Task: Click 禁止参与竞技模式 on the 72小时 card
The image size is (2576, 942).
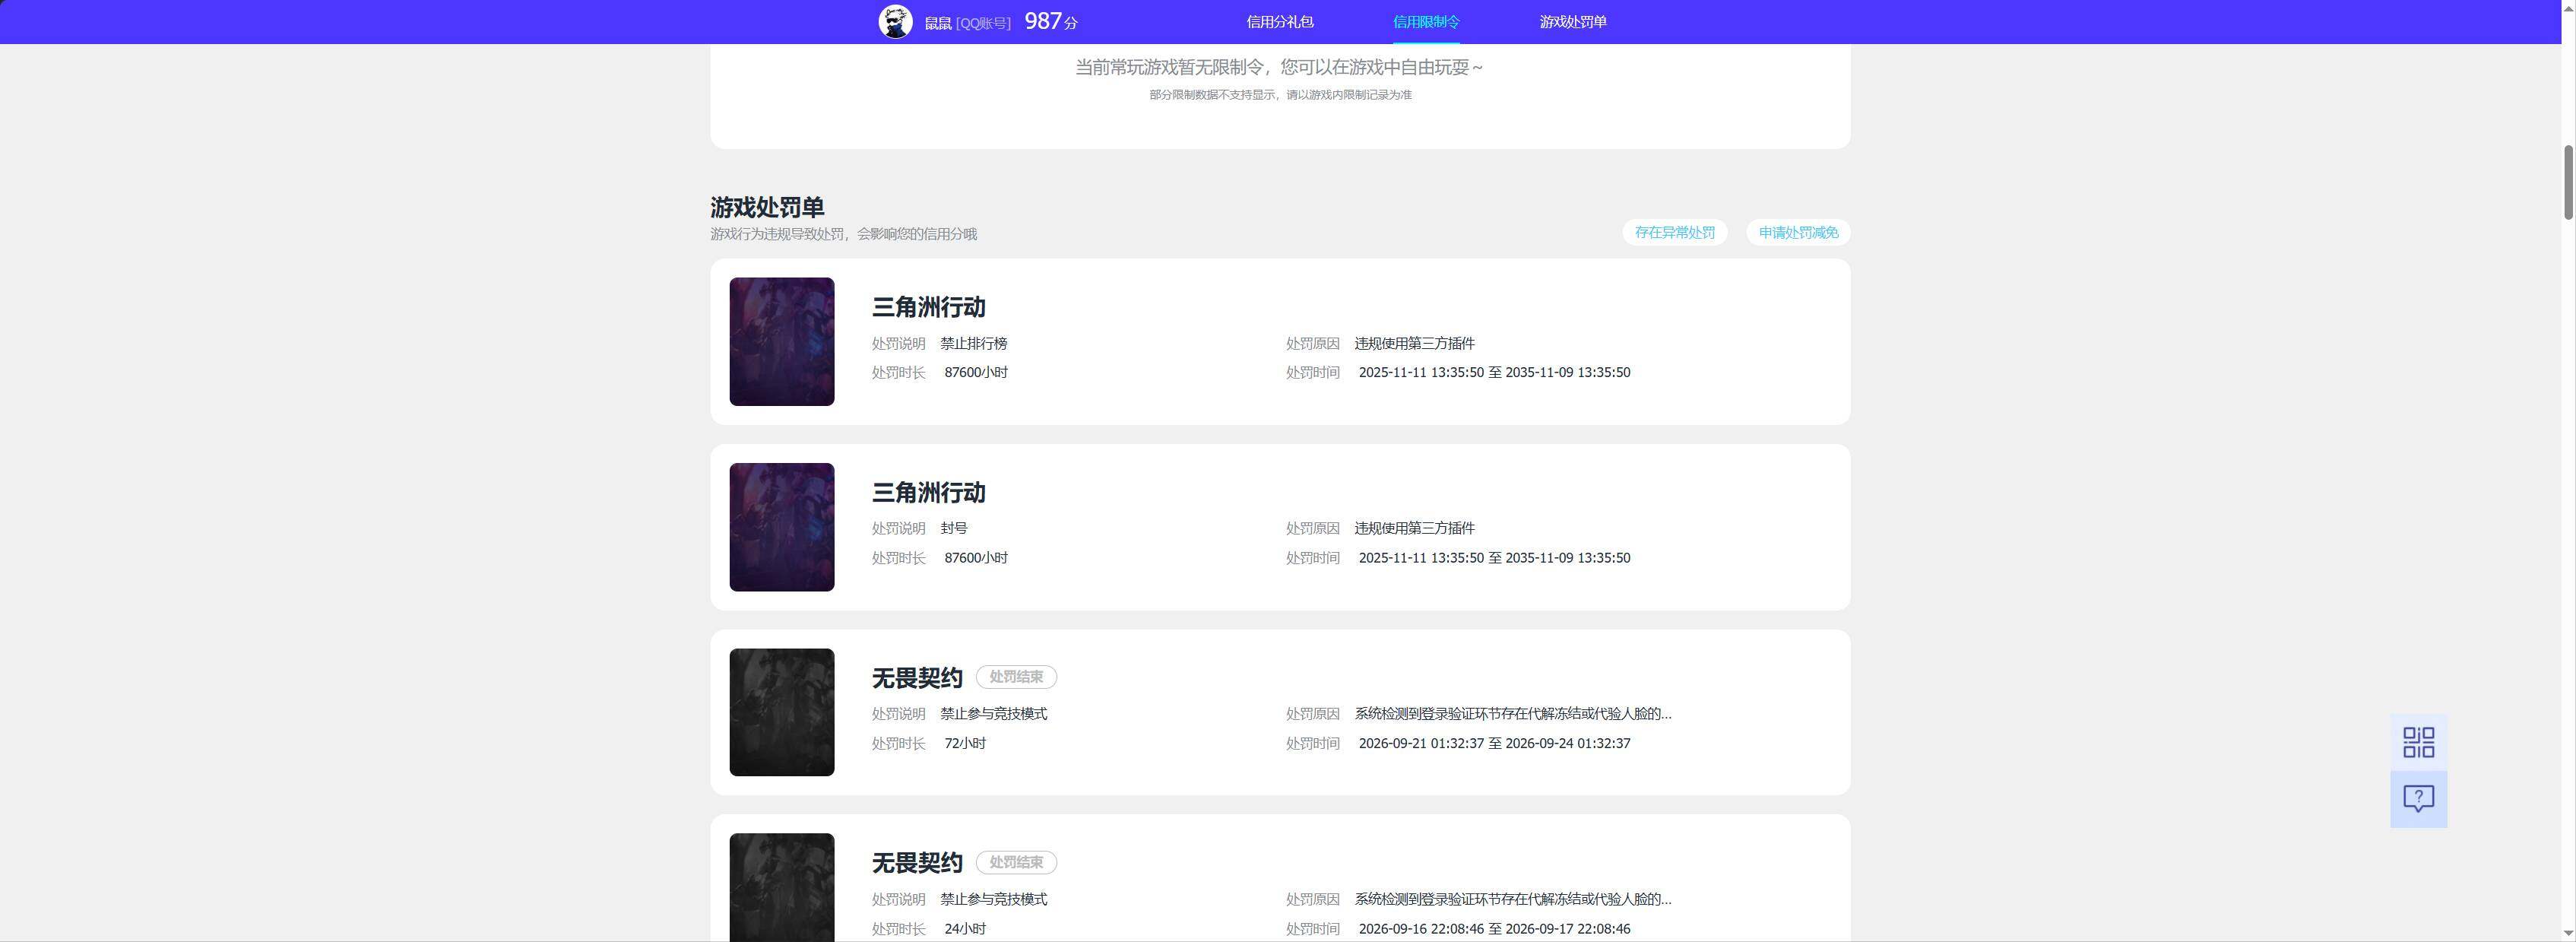Action: [993, 714]
